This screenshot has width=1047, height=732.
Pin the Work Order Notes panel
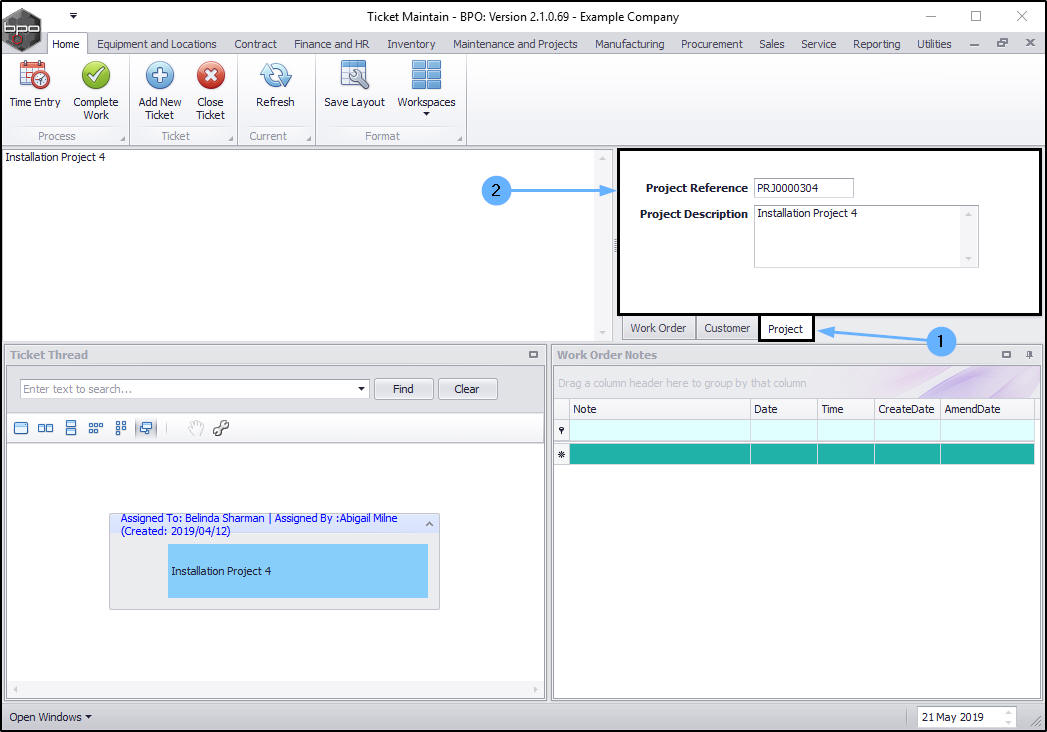point(1029,355)
